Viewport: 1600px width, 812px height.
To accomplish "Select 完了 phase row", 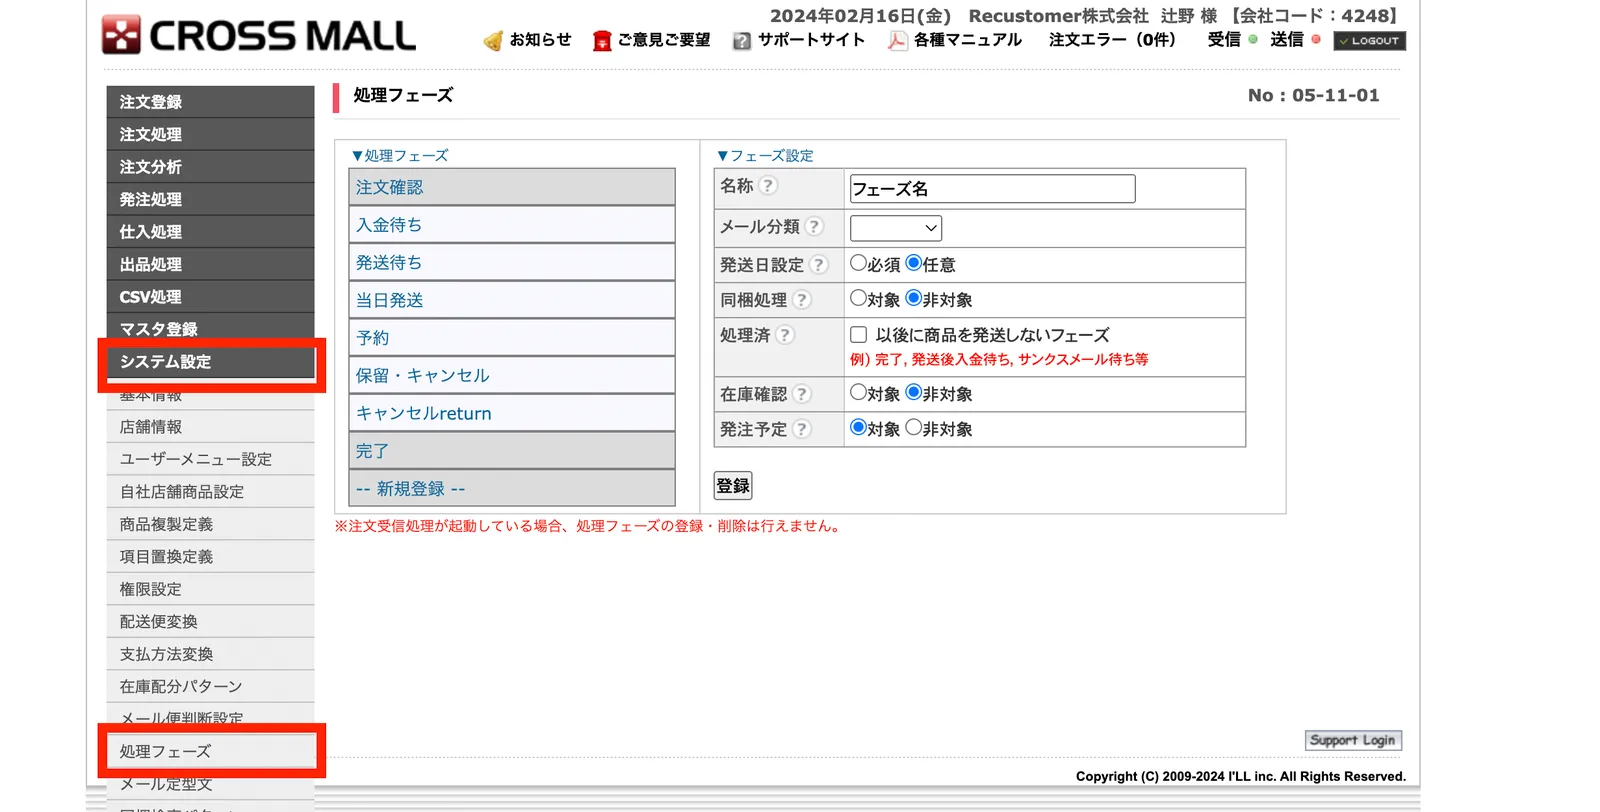I will [x=512, y=451].
